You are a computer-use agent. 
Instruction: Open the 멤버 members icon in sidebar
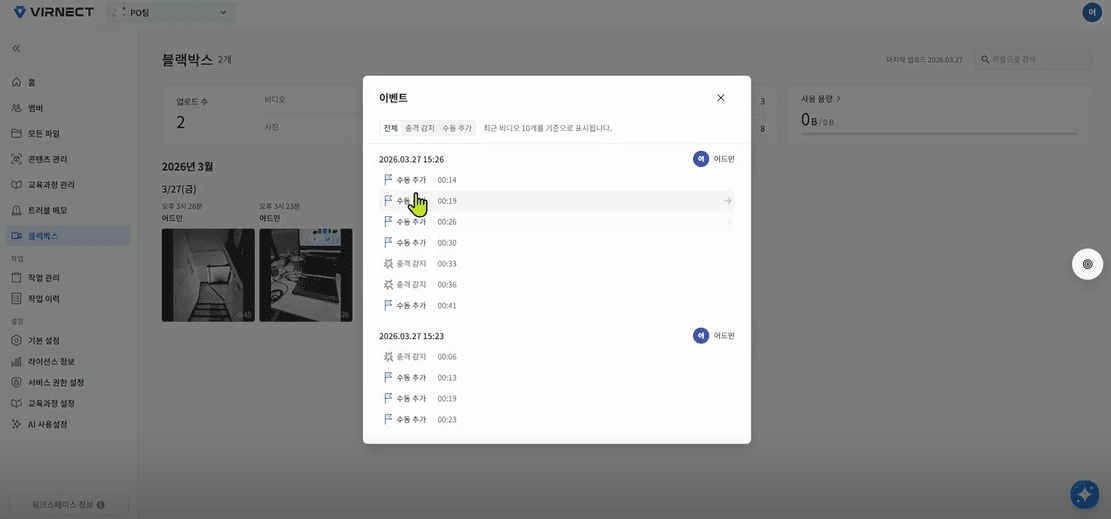pos(16,108)
